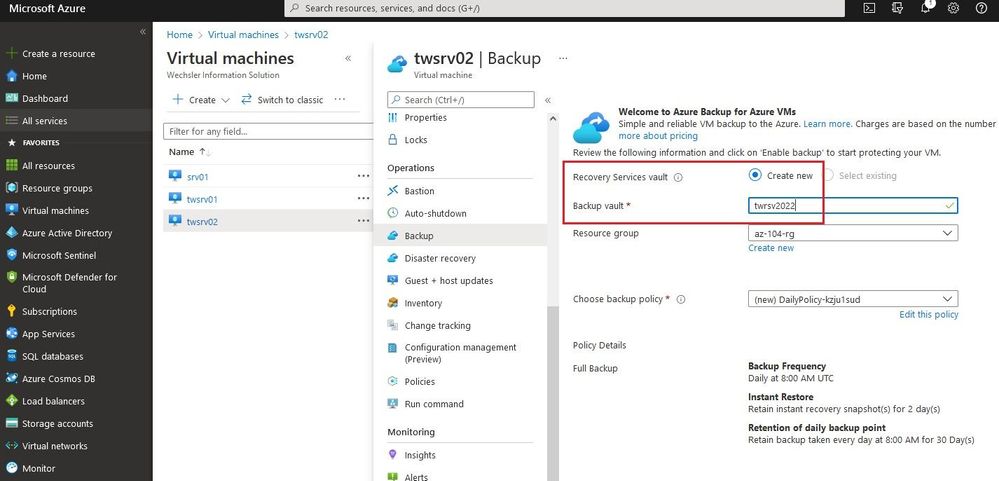Open context menu ellipsis for srv01

coord(363,176)
